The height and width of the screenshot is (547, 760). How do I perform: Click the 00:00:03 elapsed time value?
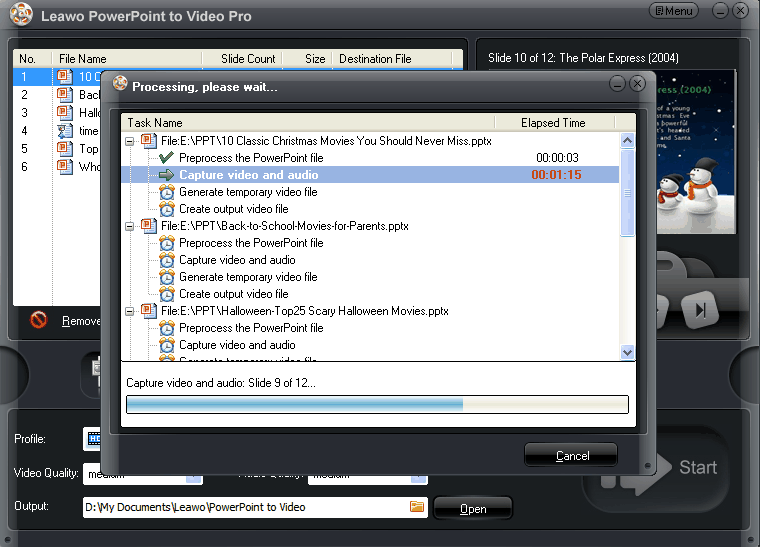pos(557,158)
